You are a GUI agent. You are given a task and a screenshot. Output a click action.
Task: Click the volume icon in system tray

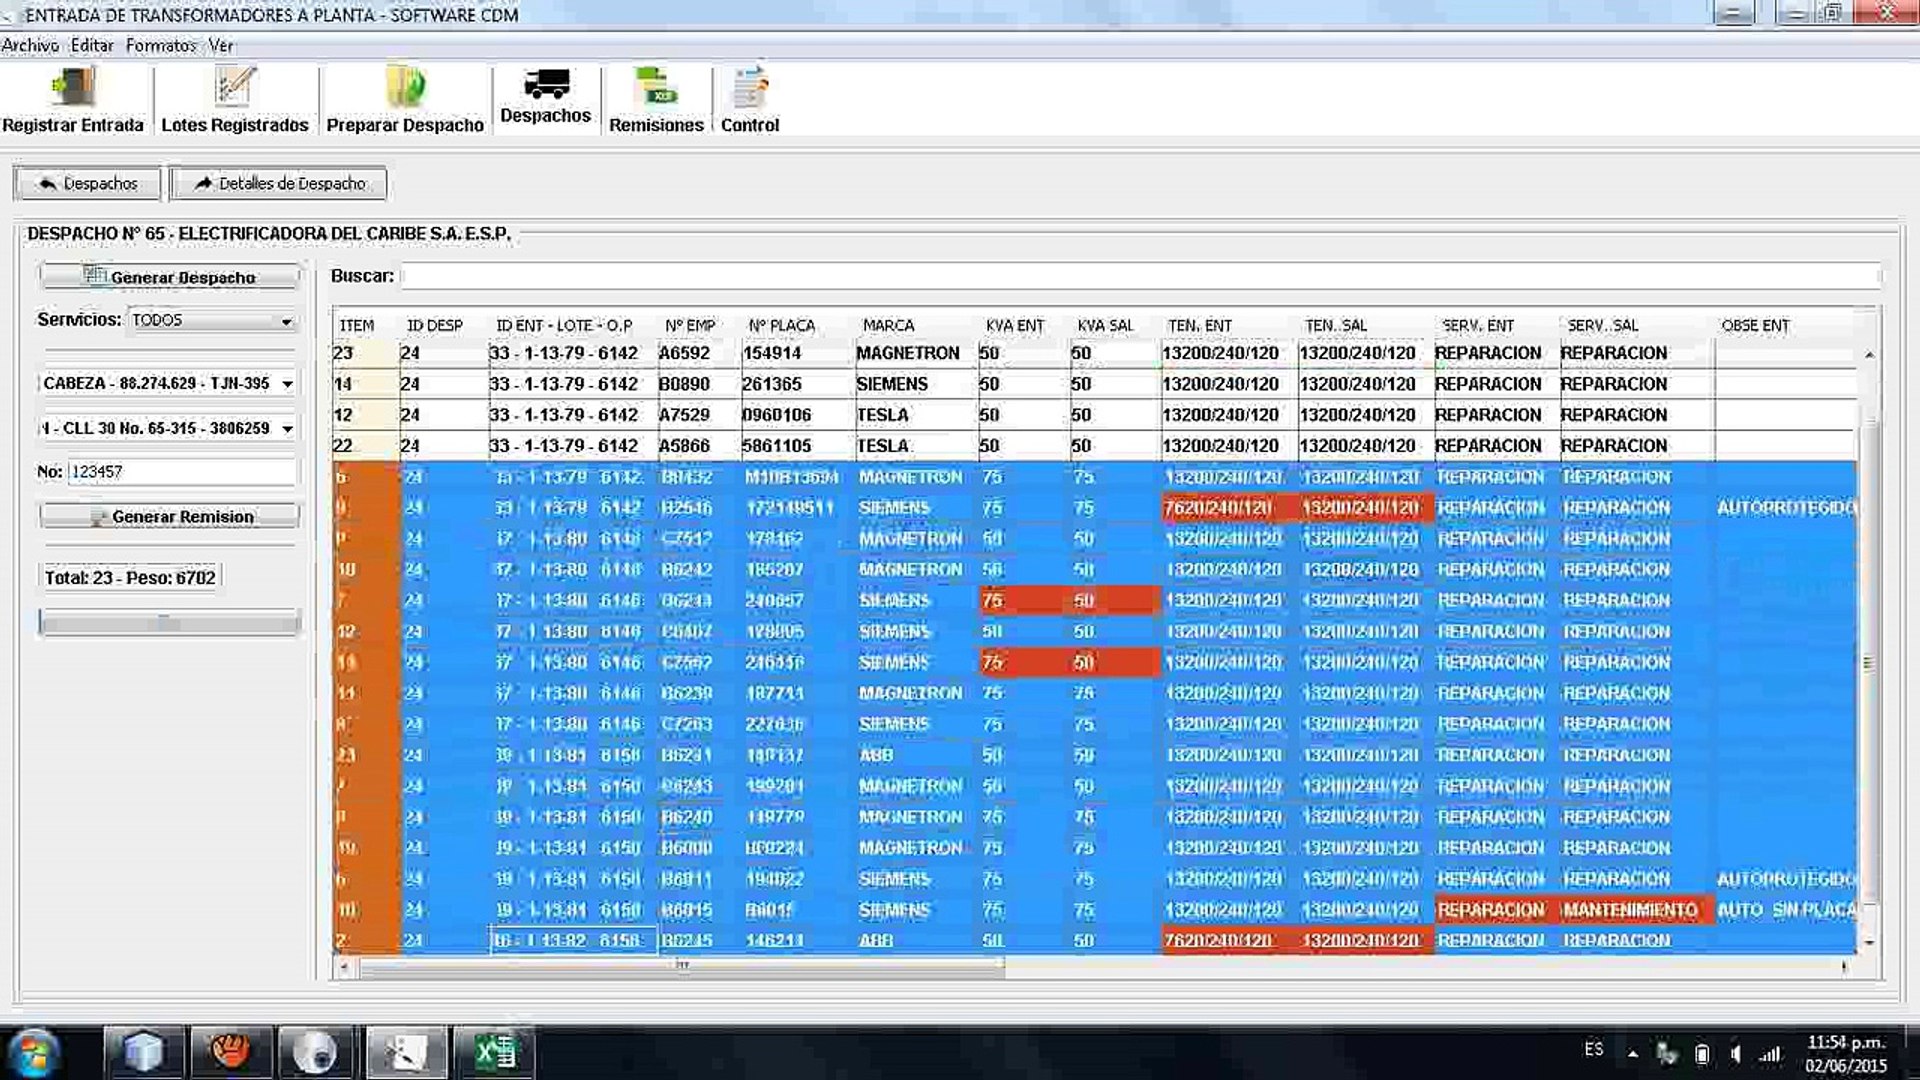pos(1736,1054)
